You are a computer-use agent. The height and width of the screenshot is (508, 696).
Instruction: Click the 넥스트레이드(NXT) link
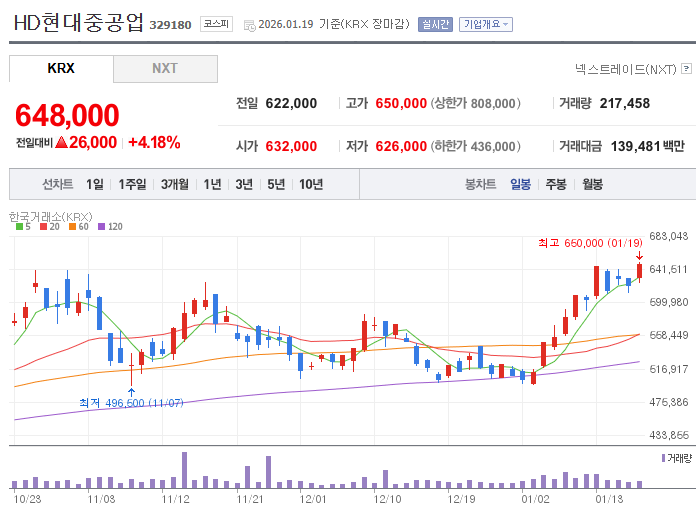point(625,69)
